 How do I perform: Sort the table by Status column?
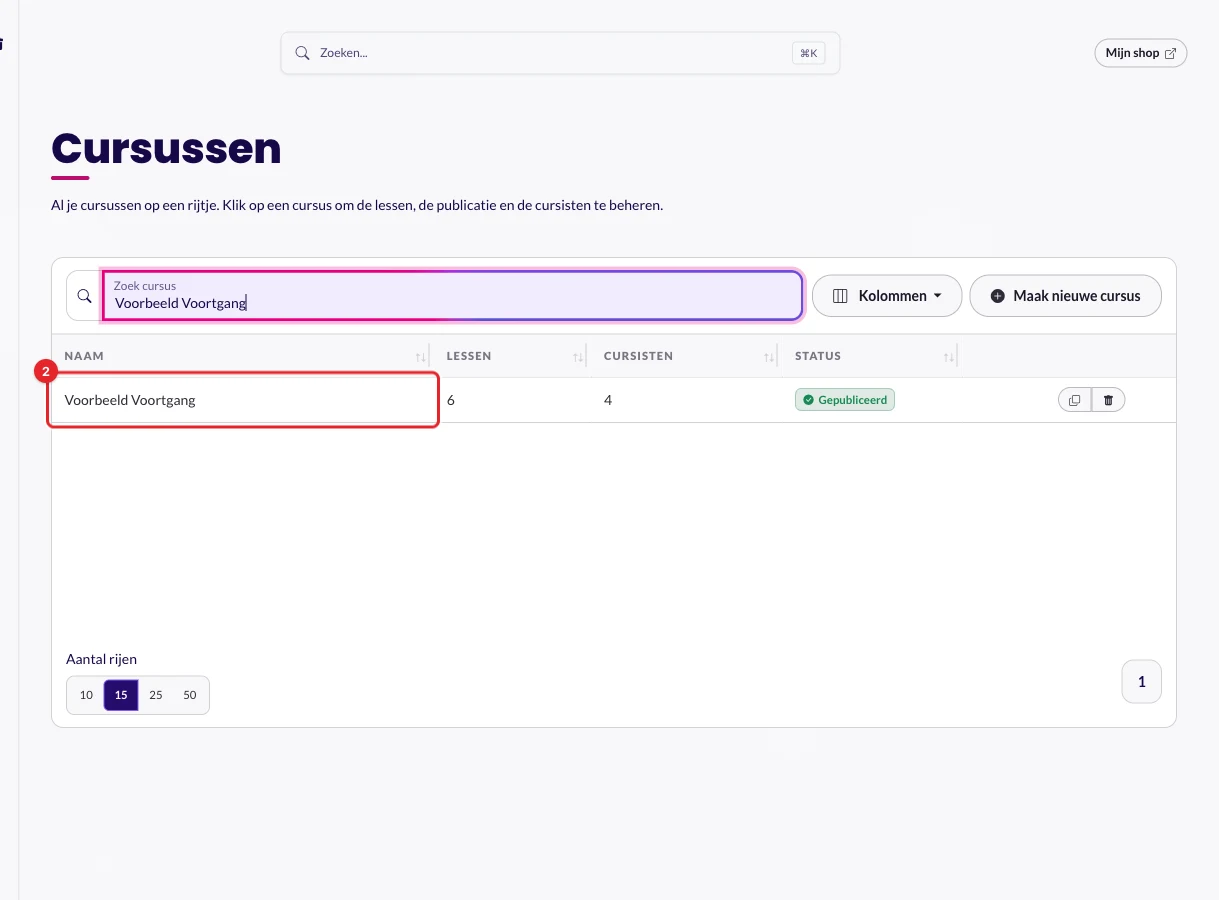(x=950, y=356)
